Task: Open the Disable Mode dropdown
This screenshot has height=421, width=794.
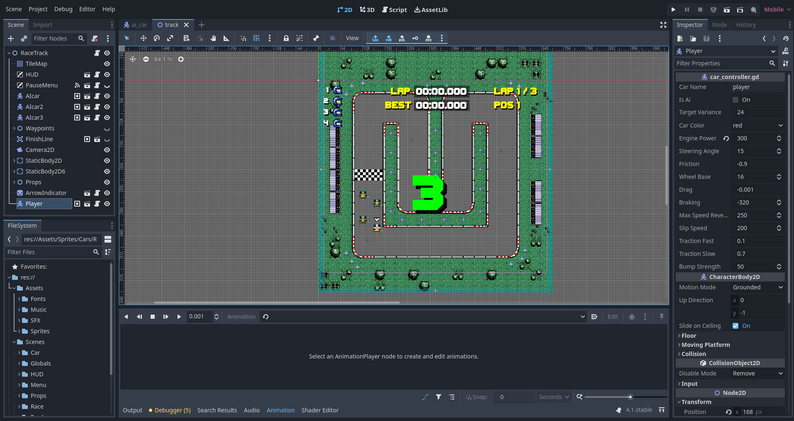Action: 758,373
